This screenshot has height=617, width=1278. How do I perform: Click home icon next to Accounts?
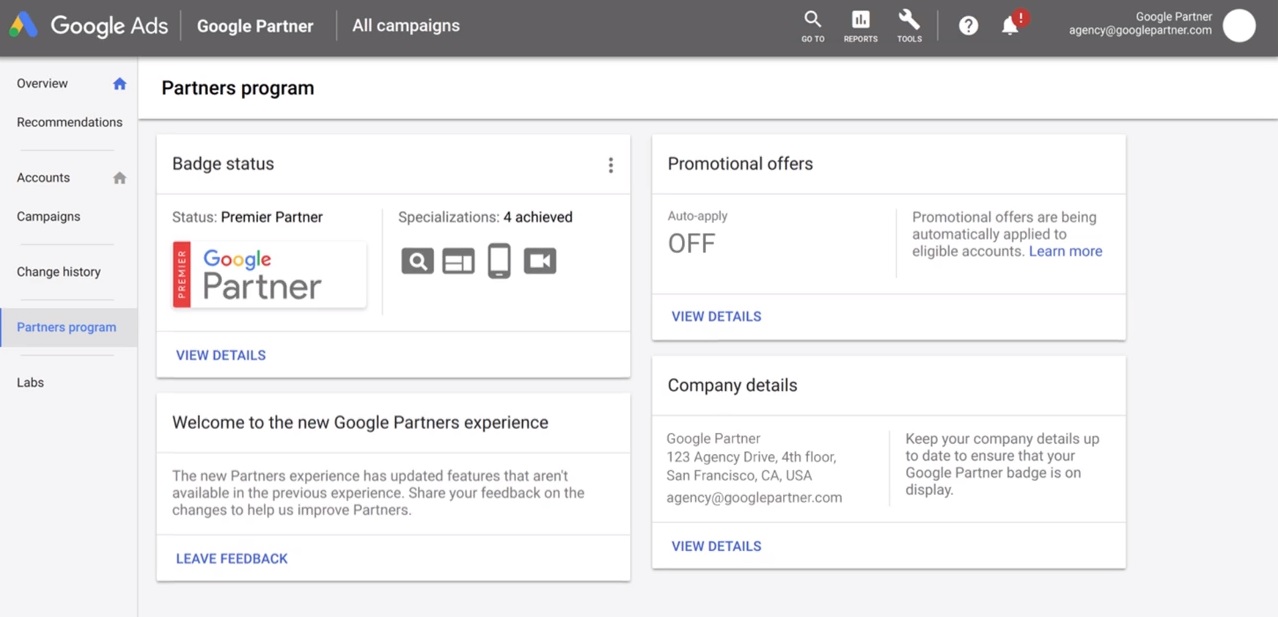[x=120, y=178]
